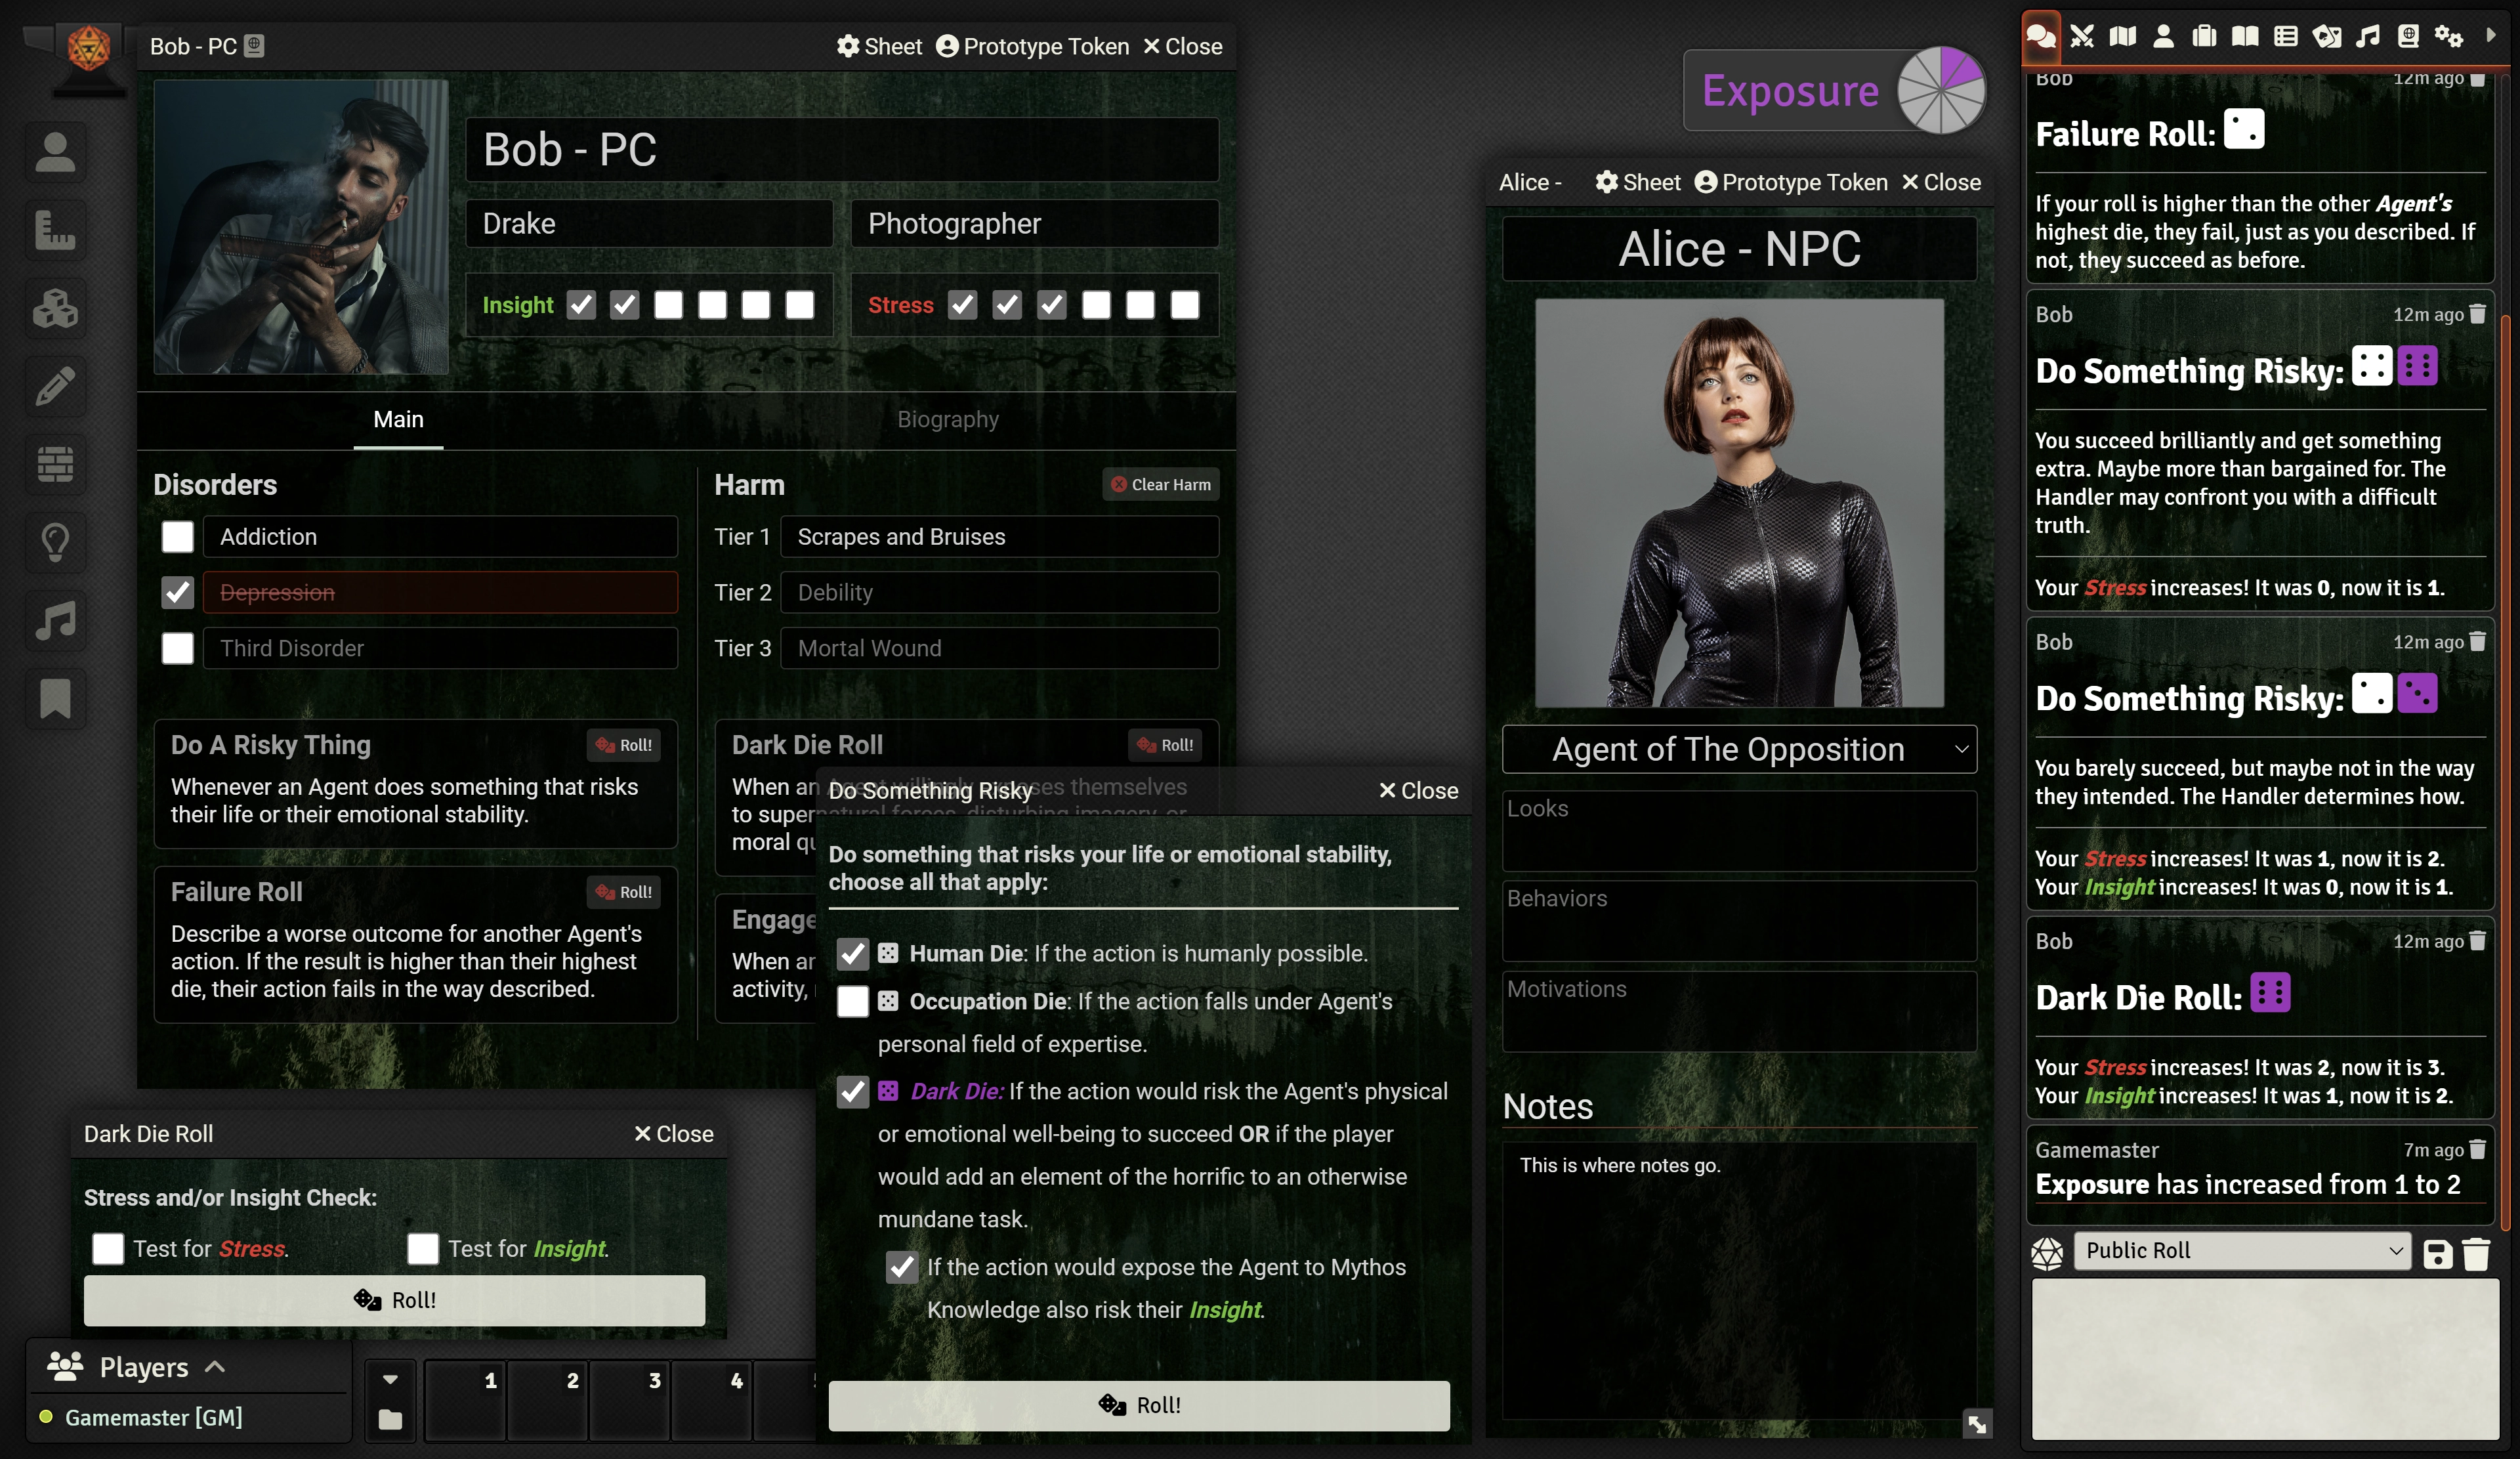The height and width of the screenshot is (1459, 2520).
Task: Tick the Addiction disorder checkbox
Action: 178,537
